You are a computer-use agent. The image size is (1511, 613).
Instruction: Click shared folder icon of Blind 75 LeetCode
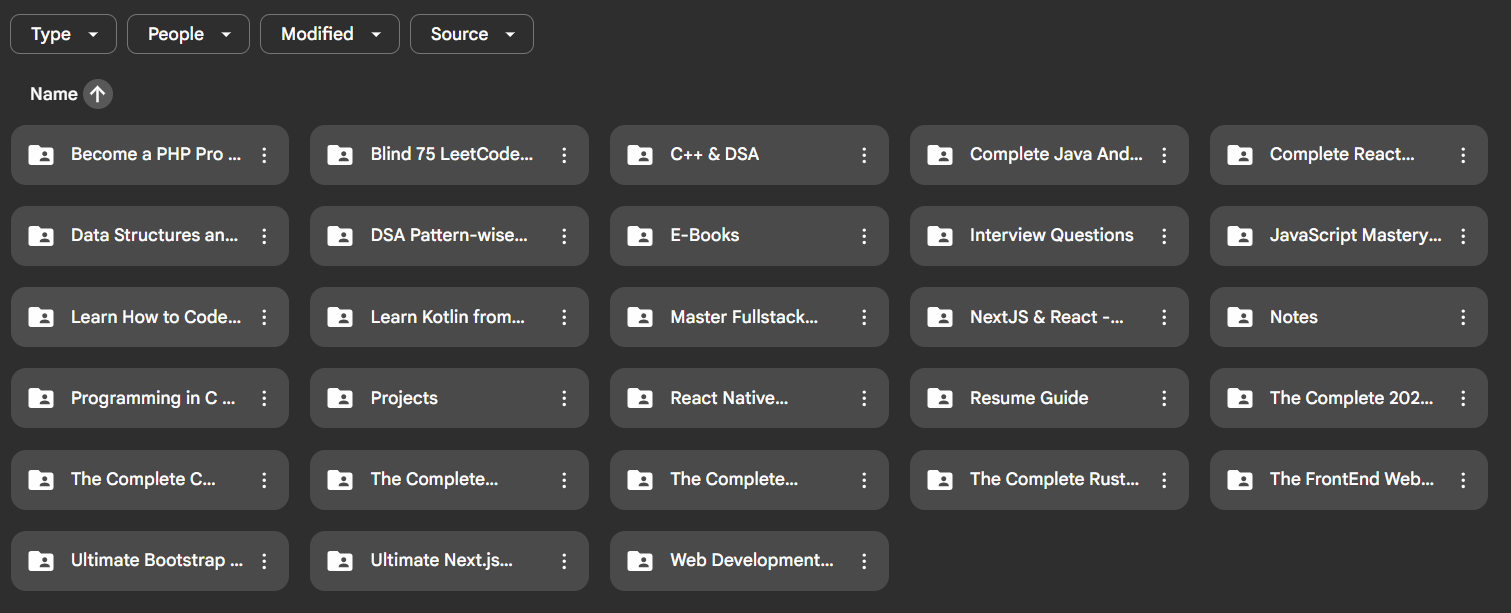tap(340, 155)
